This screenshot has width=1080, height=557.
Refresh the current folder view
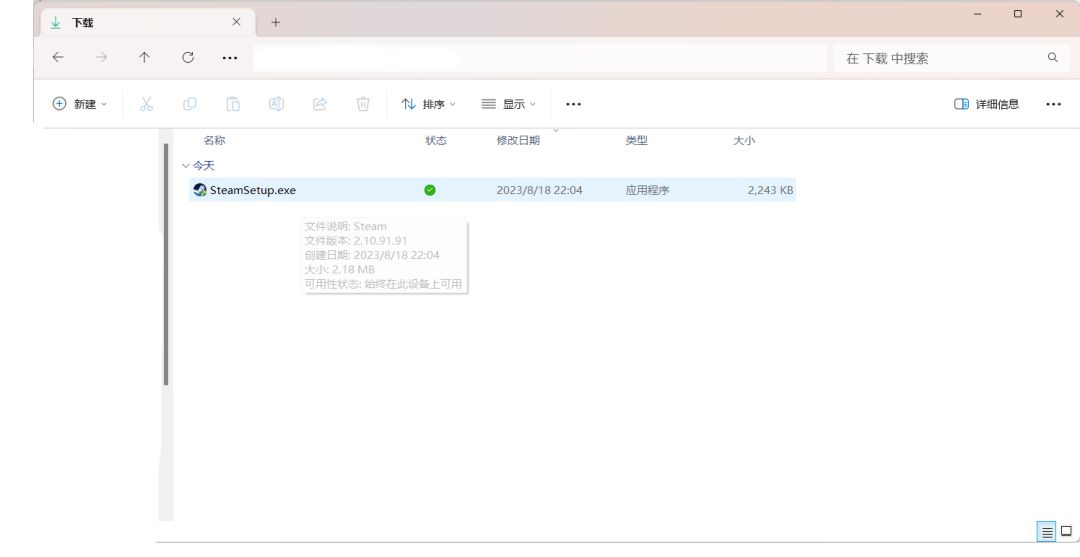(187, 58)
